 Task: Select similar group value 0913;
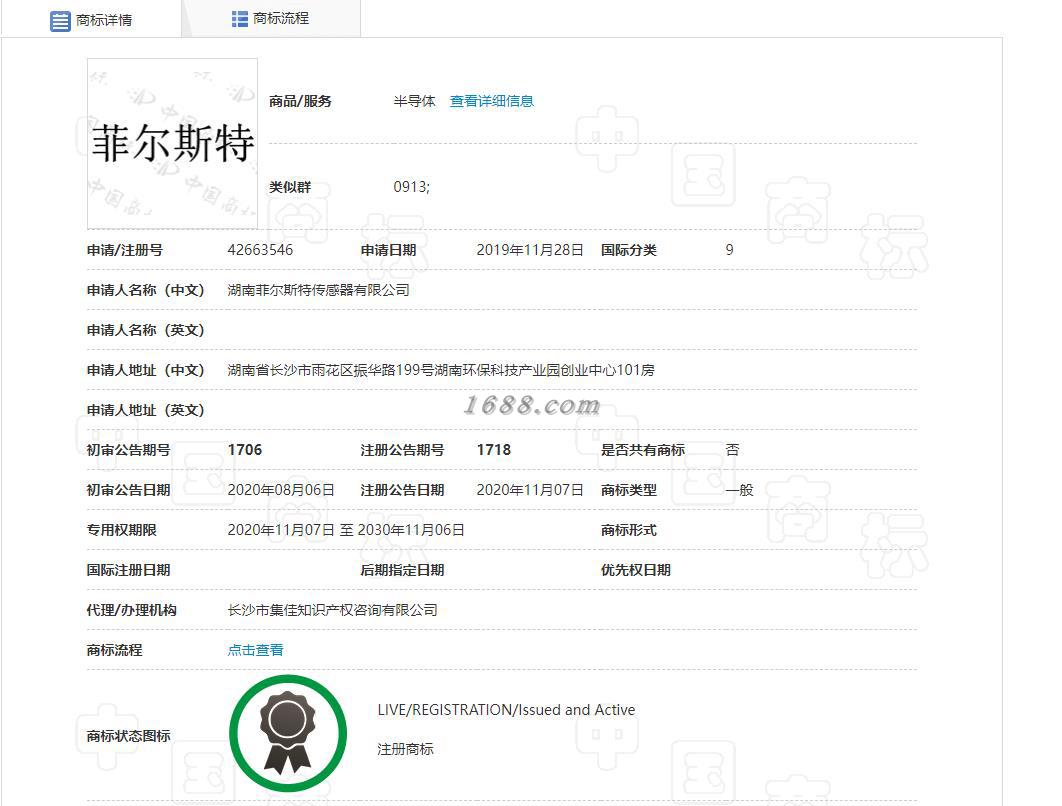click(x=412, y=187)
